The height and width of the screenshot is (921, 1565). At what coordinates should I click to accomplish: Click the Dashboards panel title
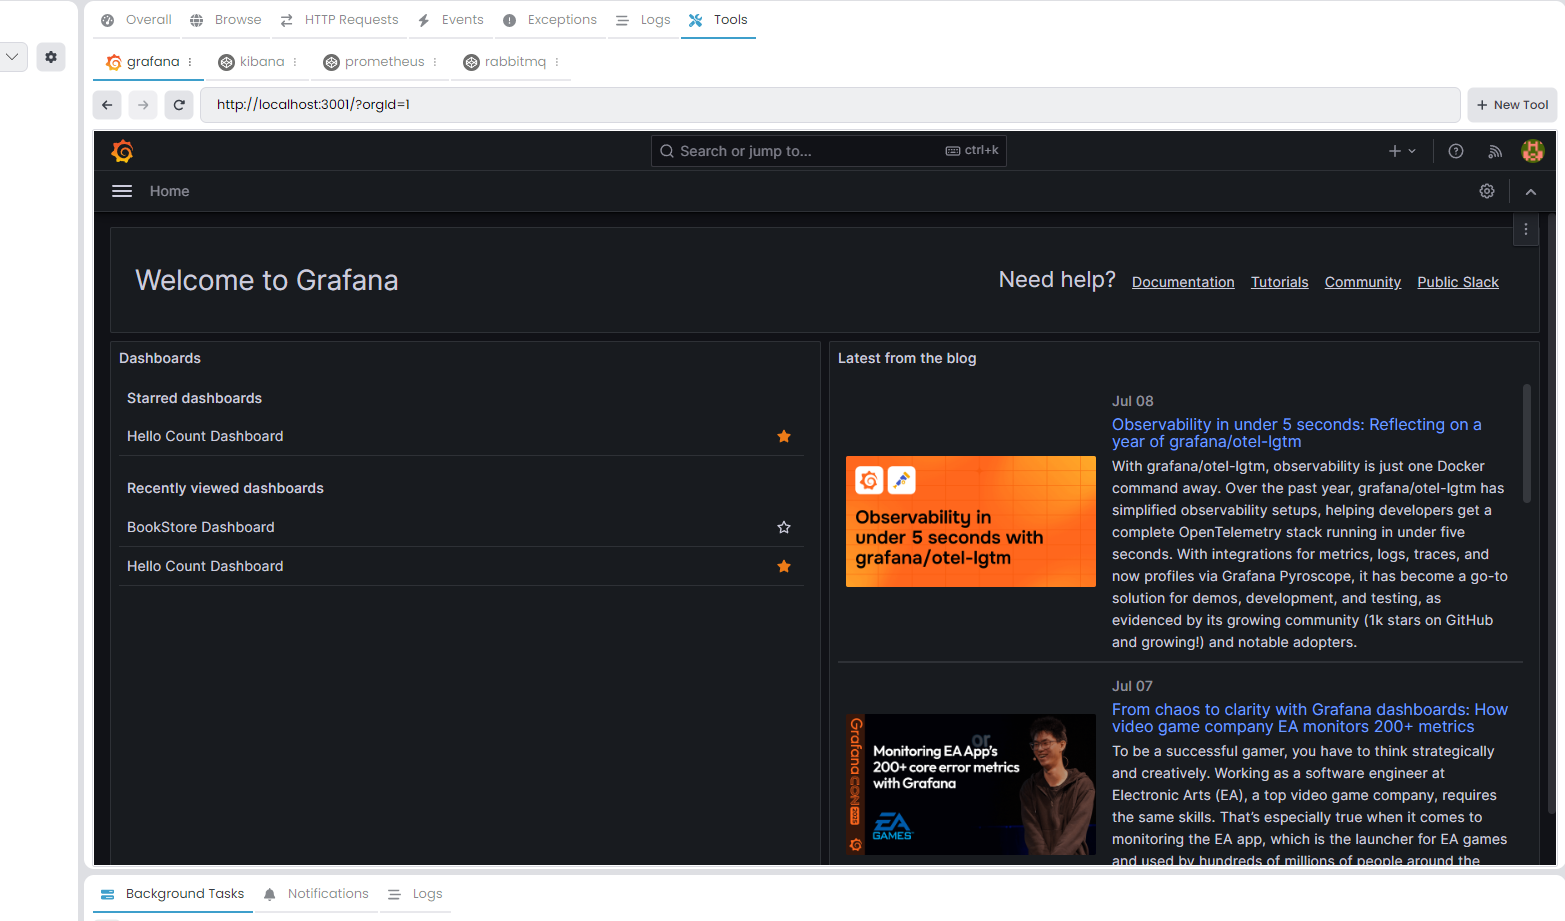click(x=160, y=358)
